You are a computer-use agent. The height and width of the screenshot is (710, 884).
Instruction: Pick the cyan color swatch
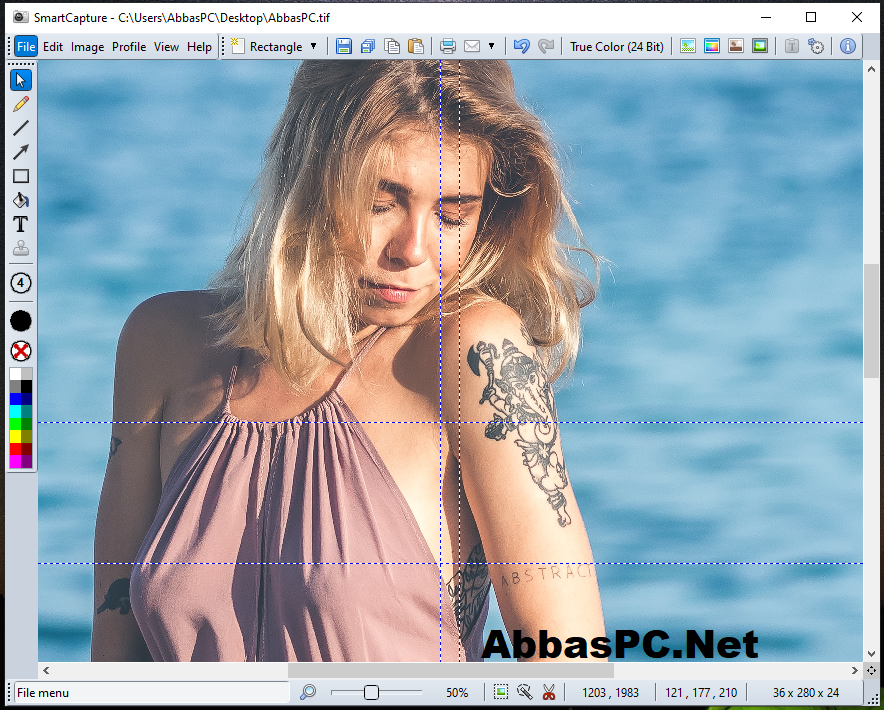tap(15, 412)
